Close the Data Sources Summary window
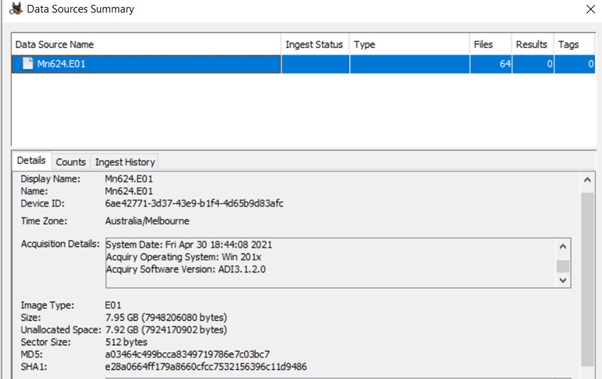The image size is (602, 379). [590, 9]
